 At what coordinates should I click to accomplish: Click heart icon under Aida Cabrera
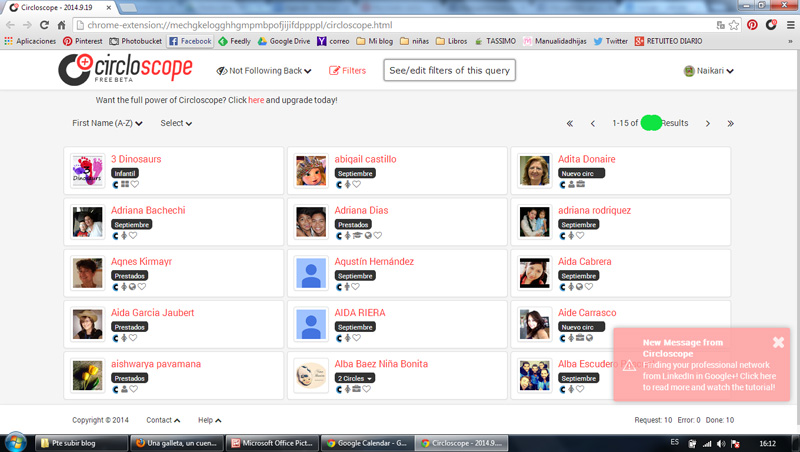point(589,287)
